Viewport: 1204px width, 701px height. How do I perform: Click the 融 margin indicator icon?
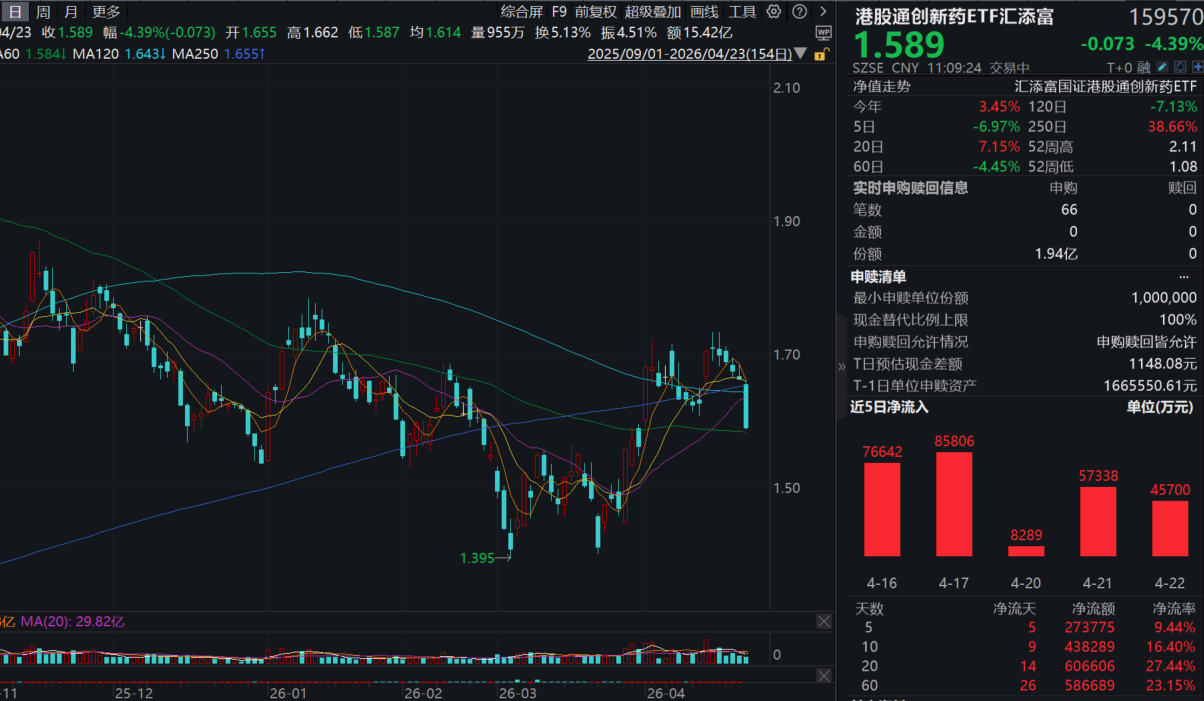tap(1144, 67)
